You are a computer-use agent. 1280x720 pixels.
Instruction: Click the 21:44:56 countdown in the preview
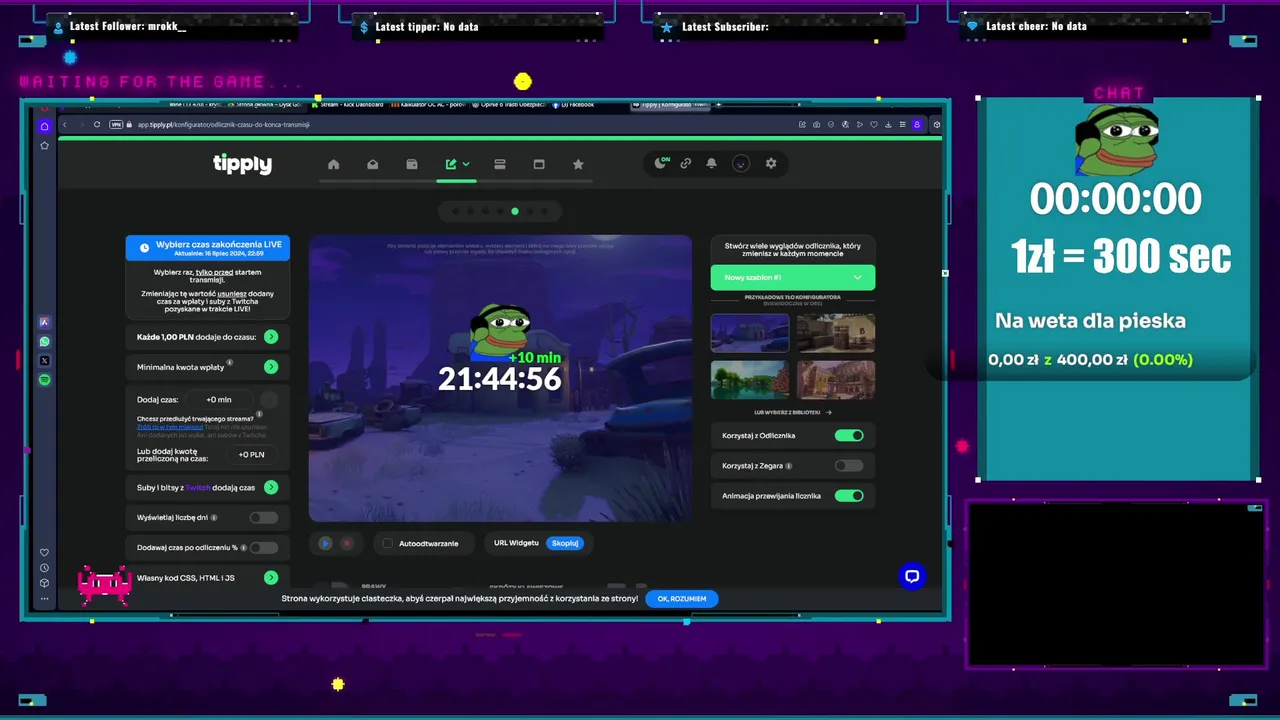499,379
